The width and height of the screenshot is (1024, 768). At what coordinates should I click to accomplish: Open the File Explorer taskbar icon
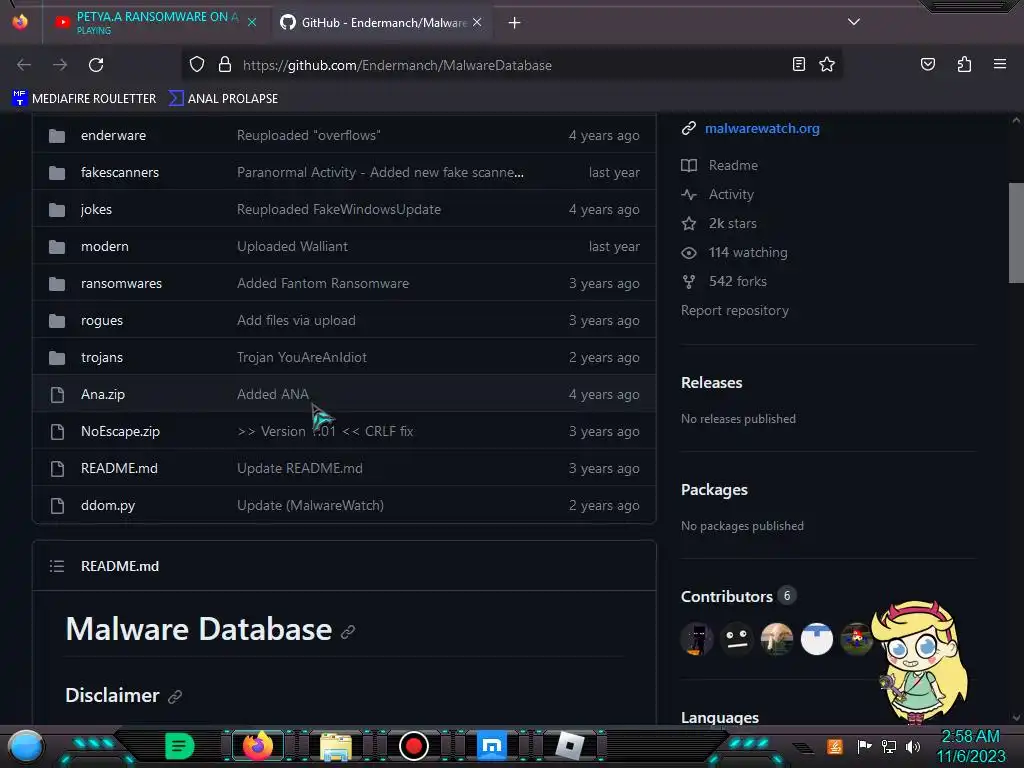(x=336, y=746)
